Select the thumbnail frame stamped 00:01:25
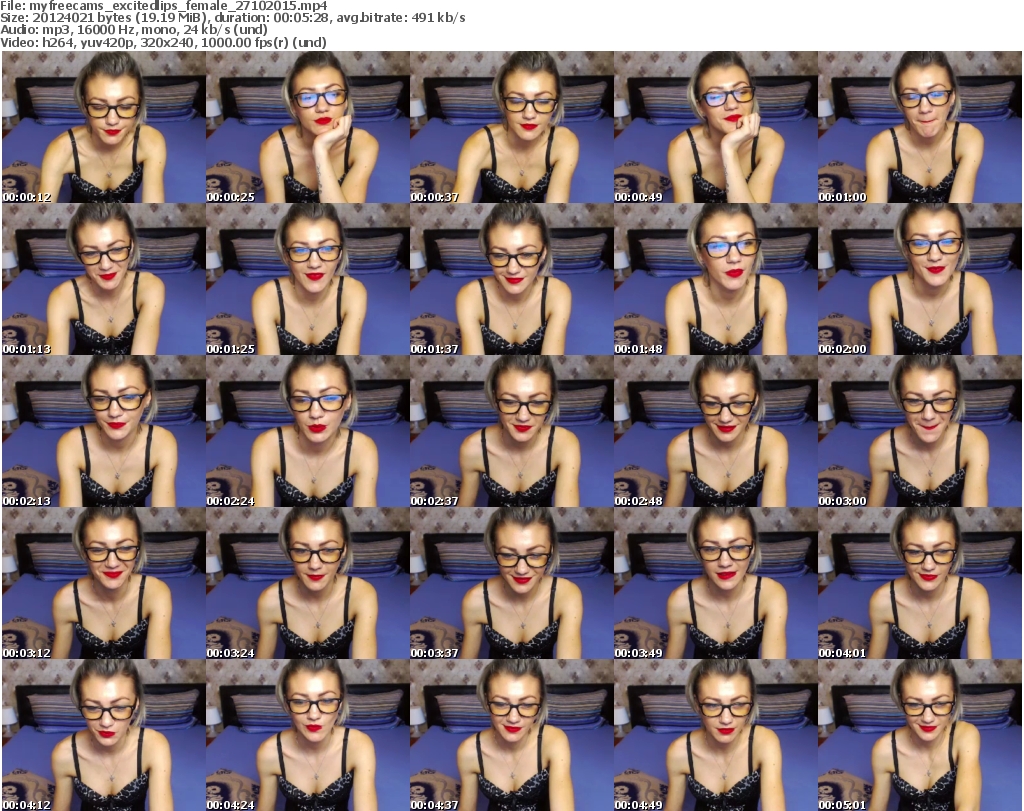The width and height of the screenshot is (1024, 811). (x=308, y=279)
